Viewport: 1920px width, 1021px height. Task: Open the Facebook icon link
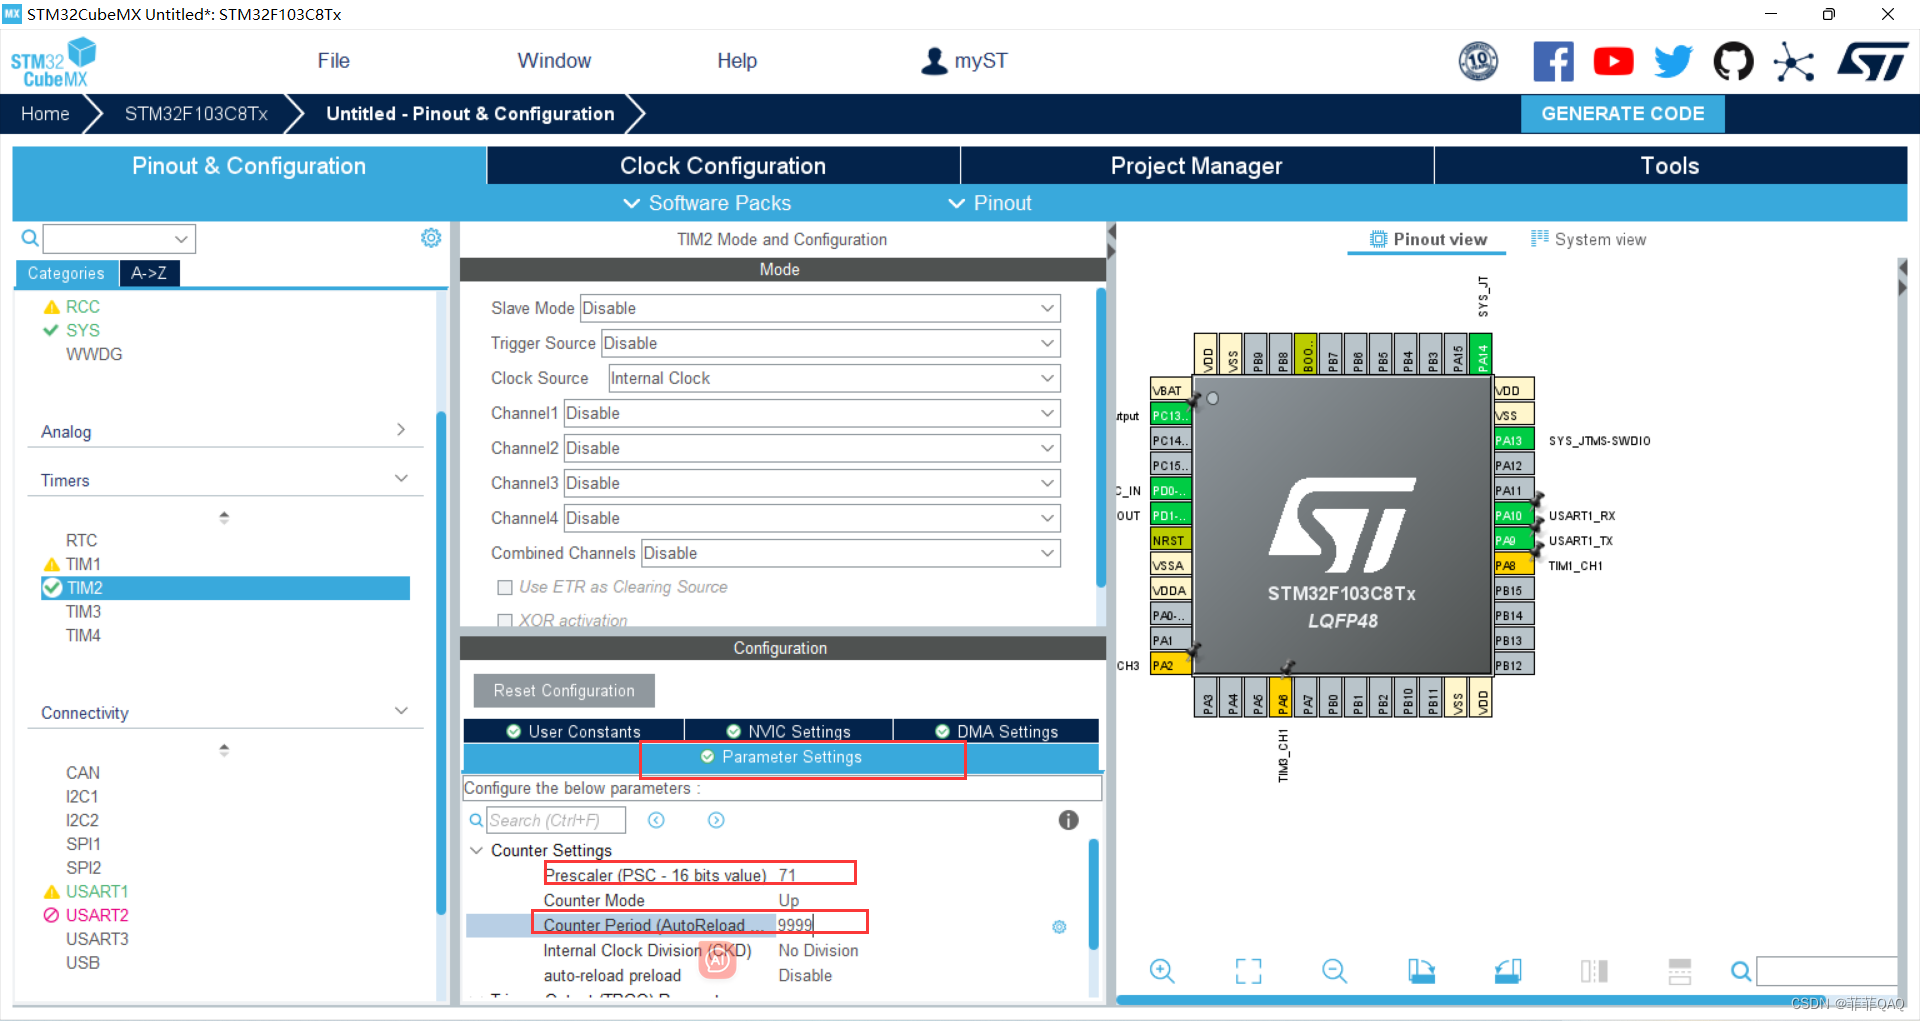point(1553,62)
